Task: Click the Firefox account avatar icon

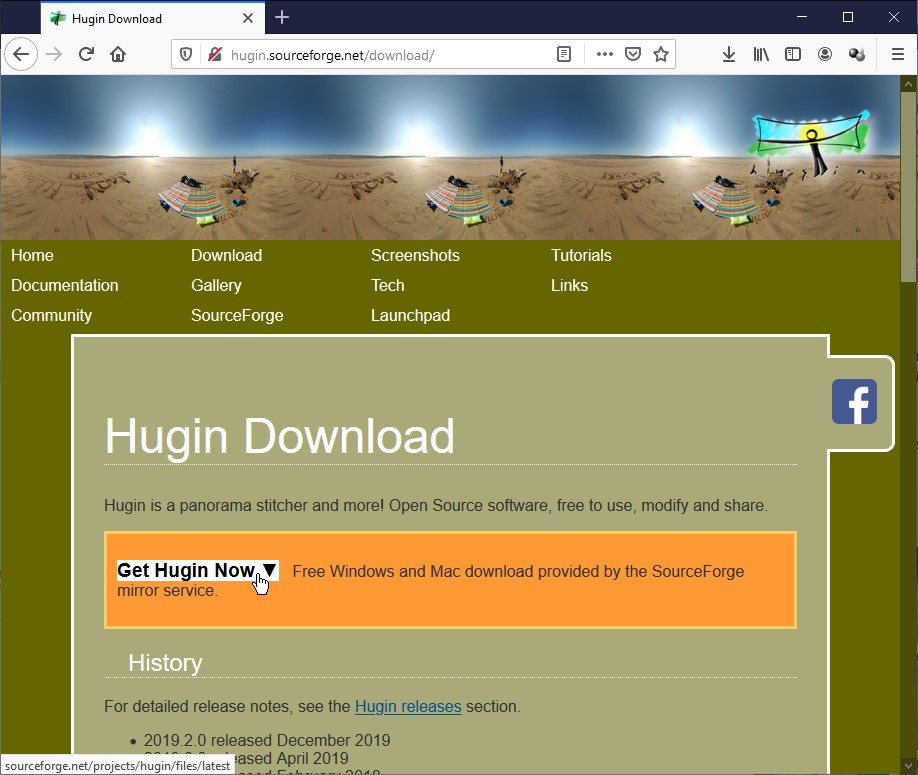Action: (825, 55)
